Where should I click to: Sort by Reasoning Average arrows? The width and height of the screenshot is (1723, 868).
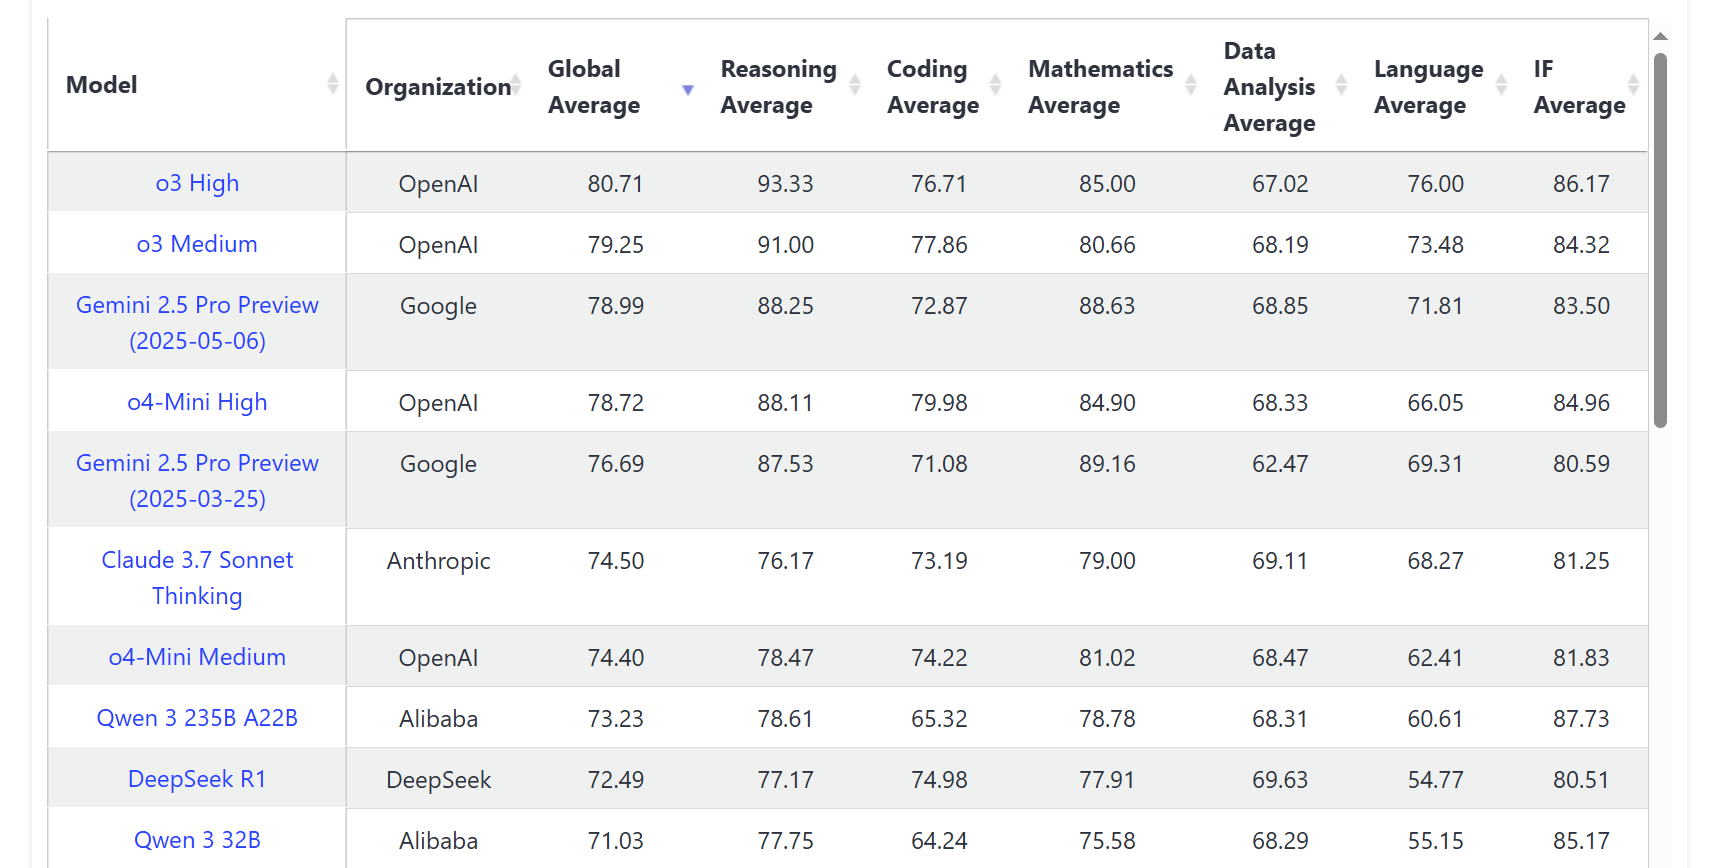coord(855,85)
